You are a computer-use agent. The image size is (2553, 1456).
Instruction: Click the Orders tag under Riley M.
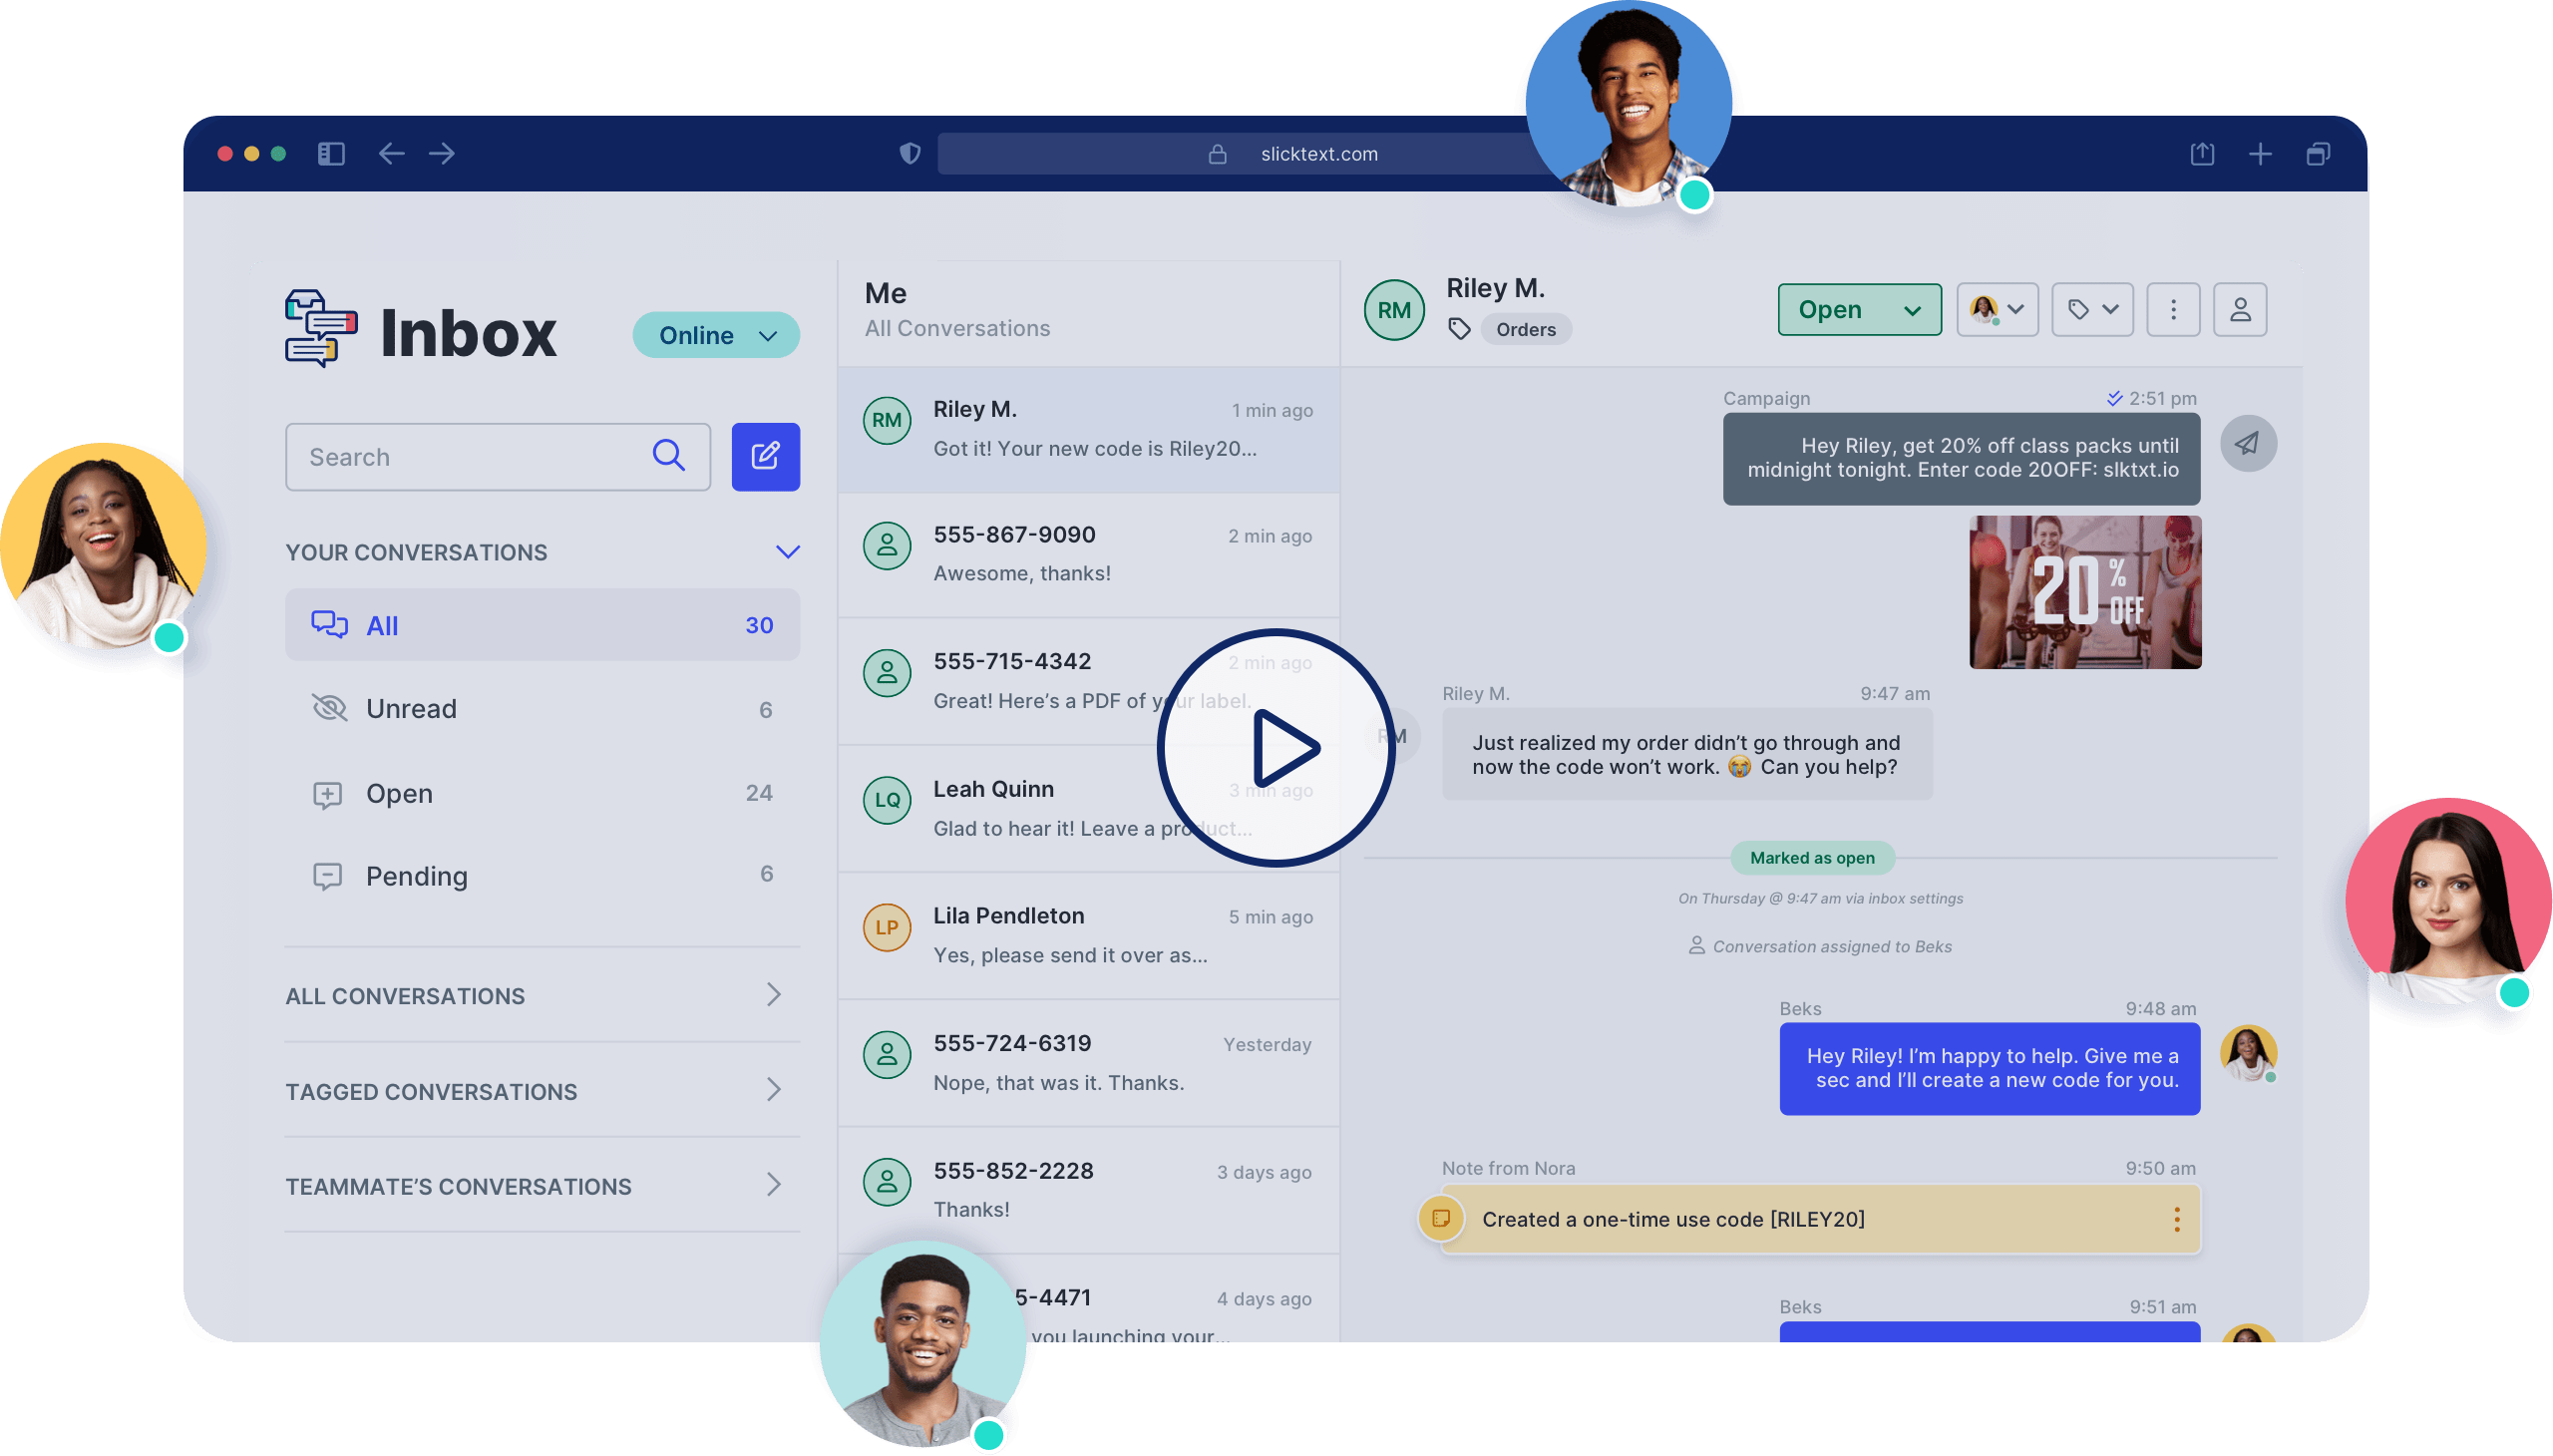tap(1525, 329)
